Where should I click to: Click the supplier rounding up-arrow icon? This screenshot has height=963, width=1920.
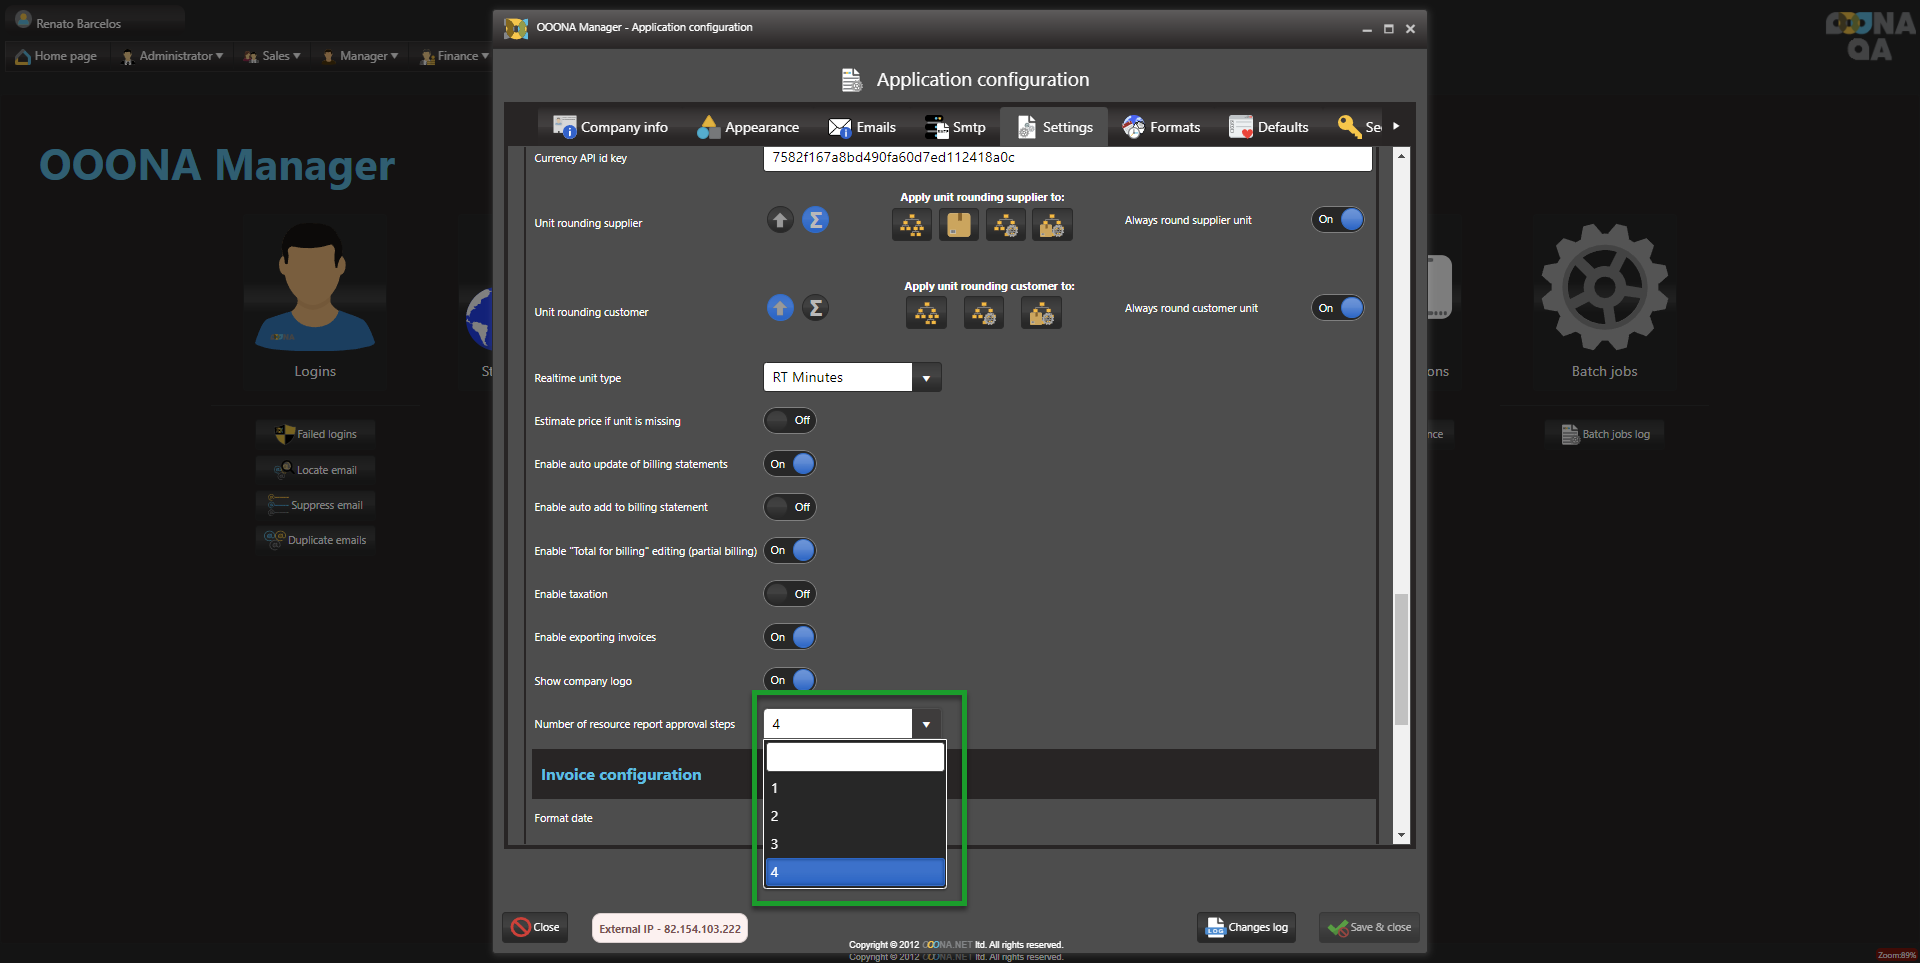(x=780, y=220)
